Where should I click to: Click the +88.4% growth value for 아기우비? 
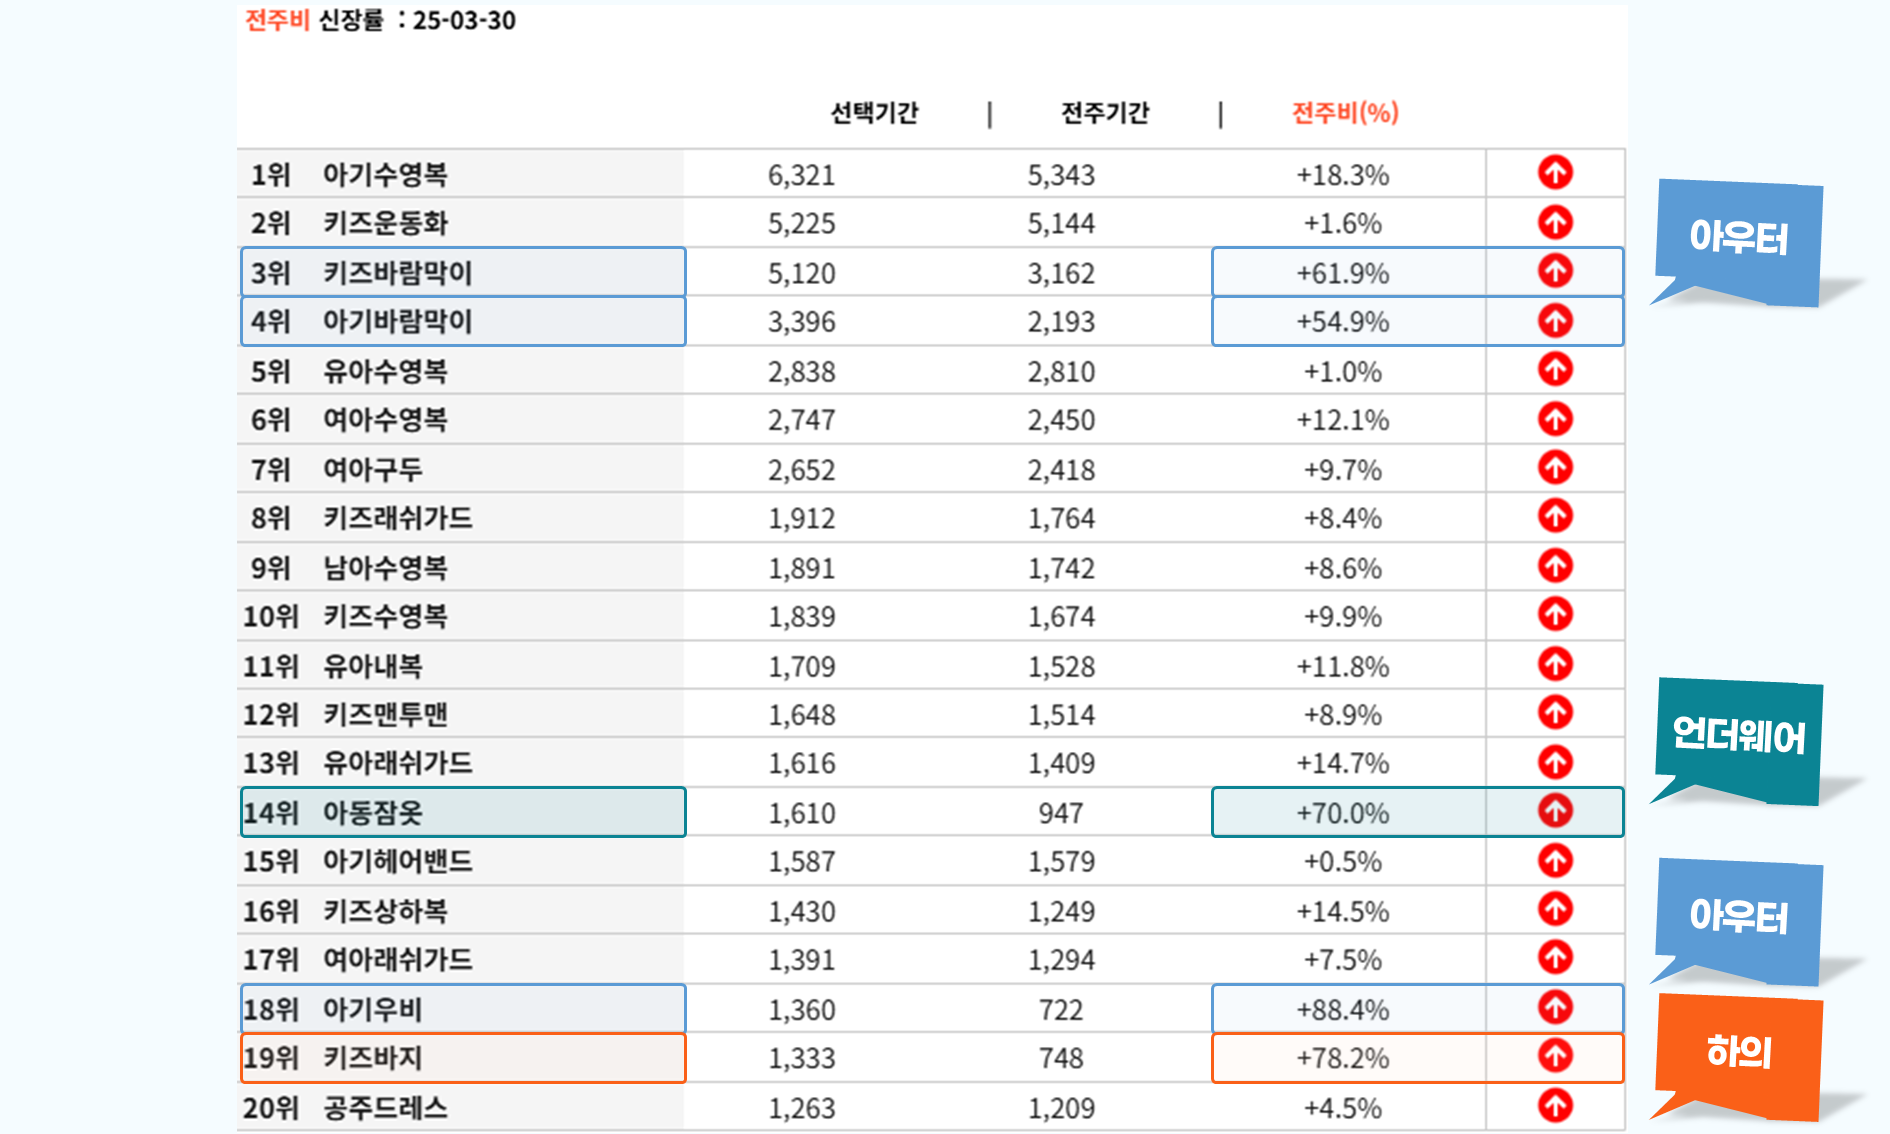1342,1009
